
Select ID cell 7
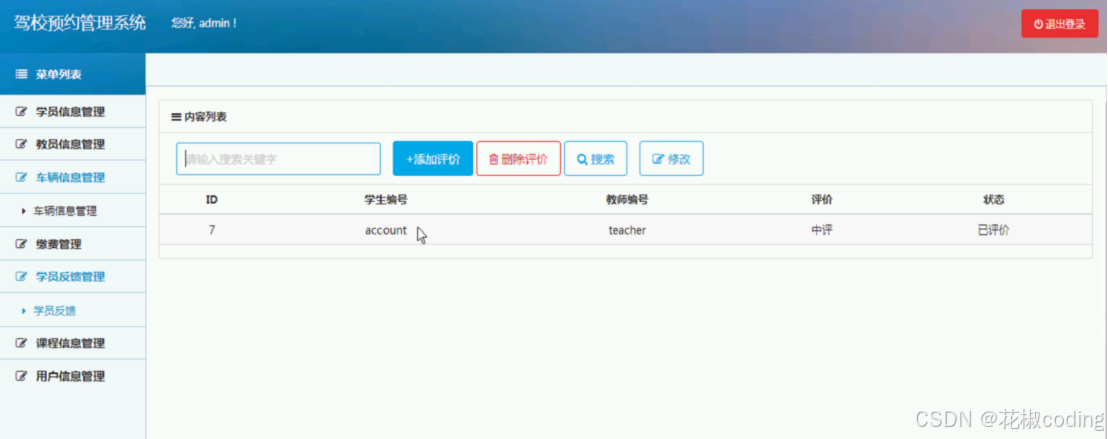coord(212,230)
